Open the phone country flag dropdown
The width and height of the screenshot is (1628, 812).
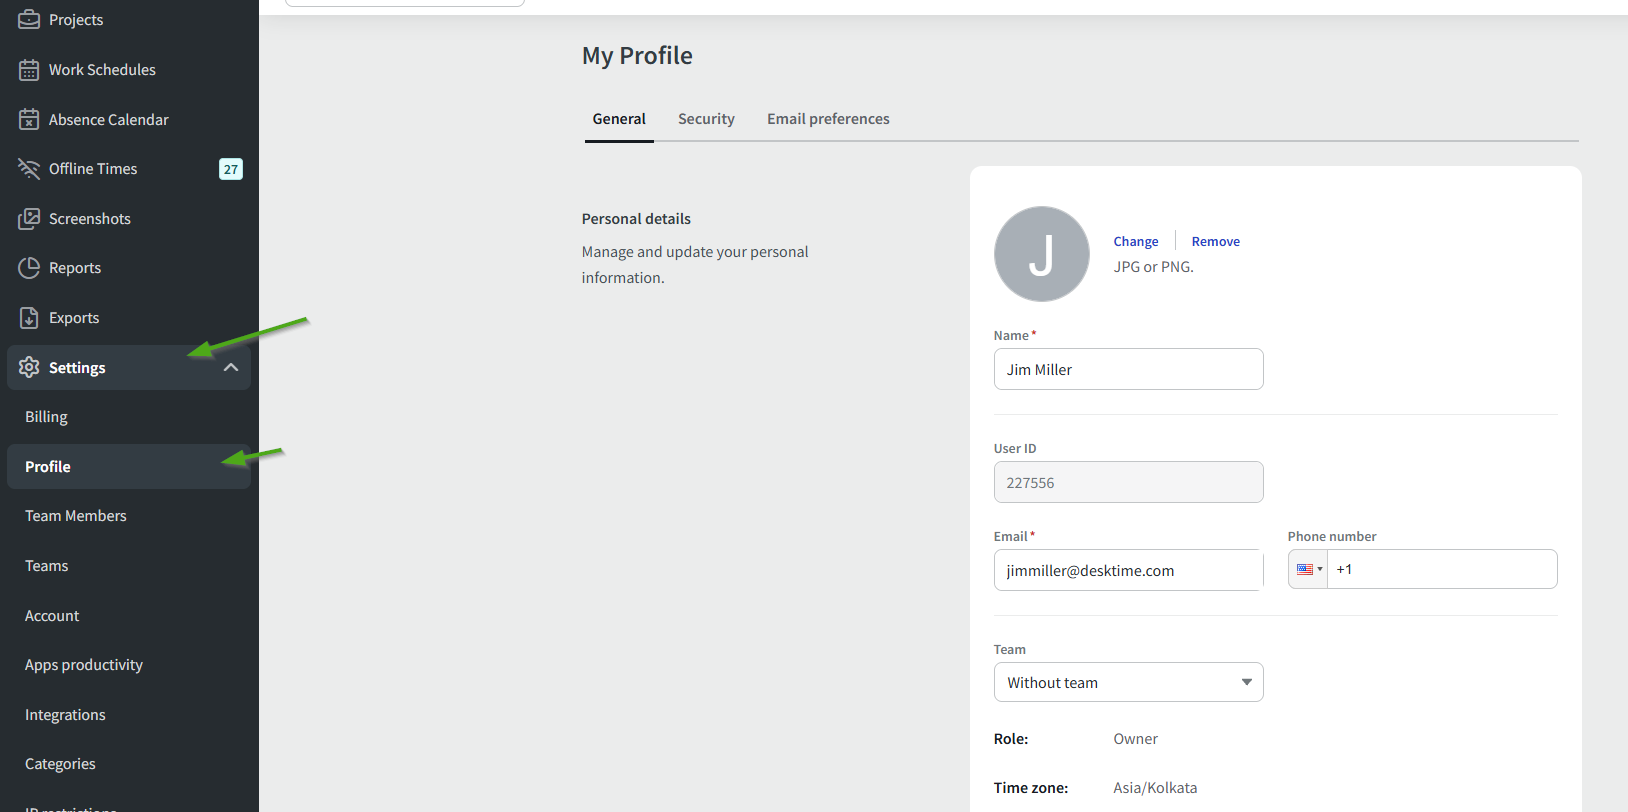click(1308, 570)
